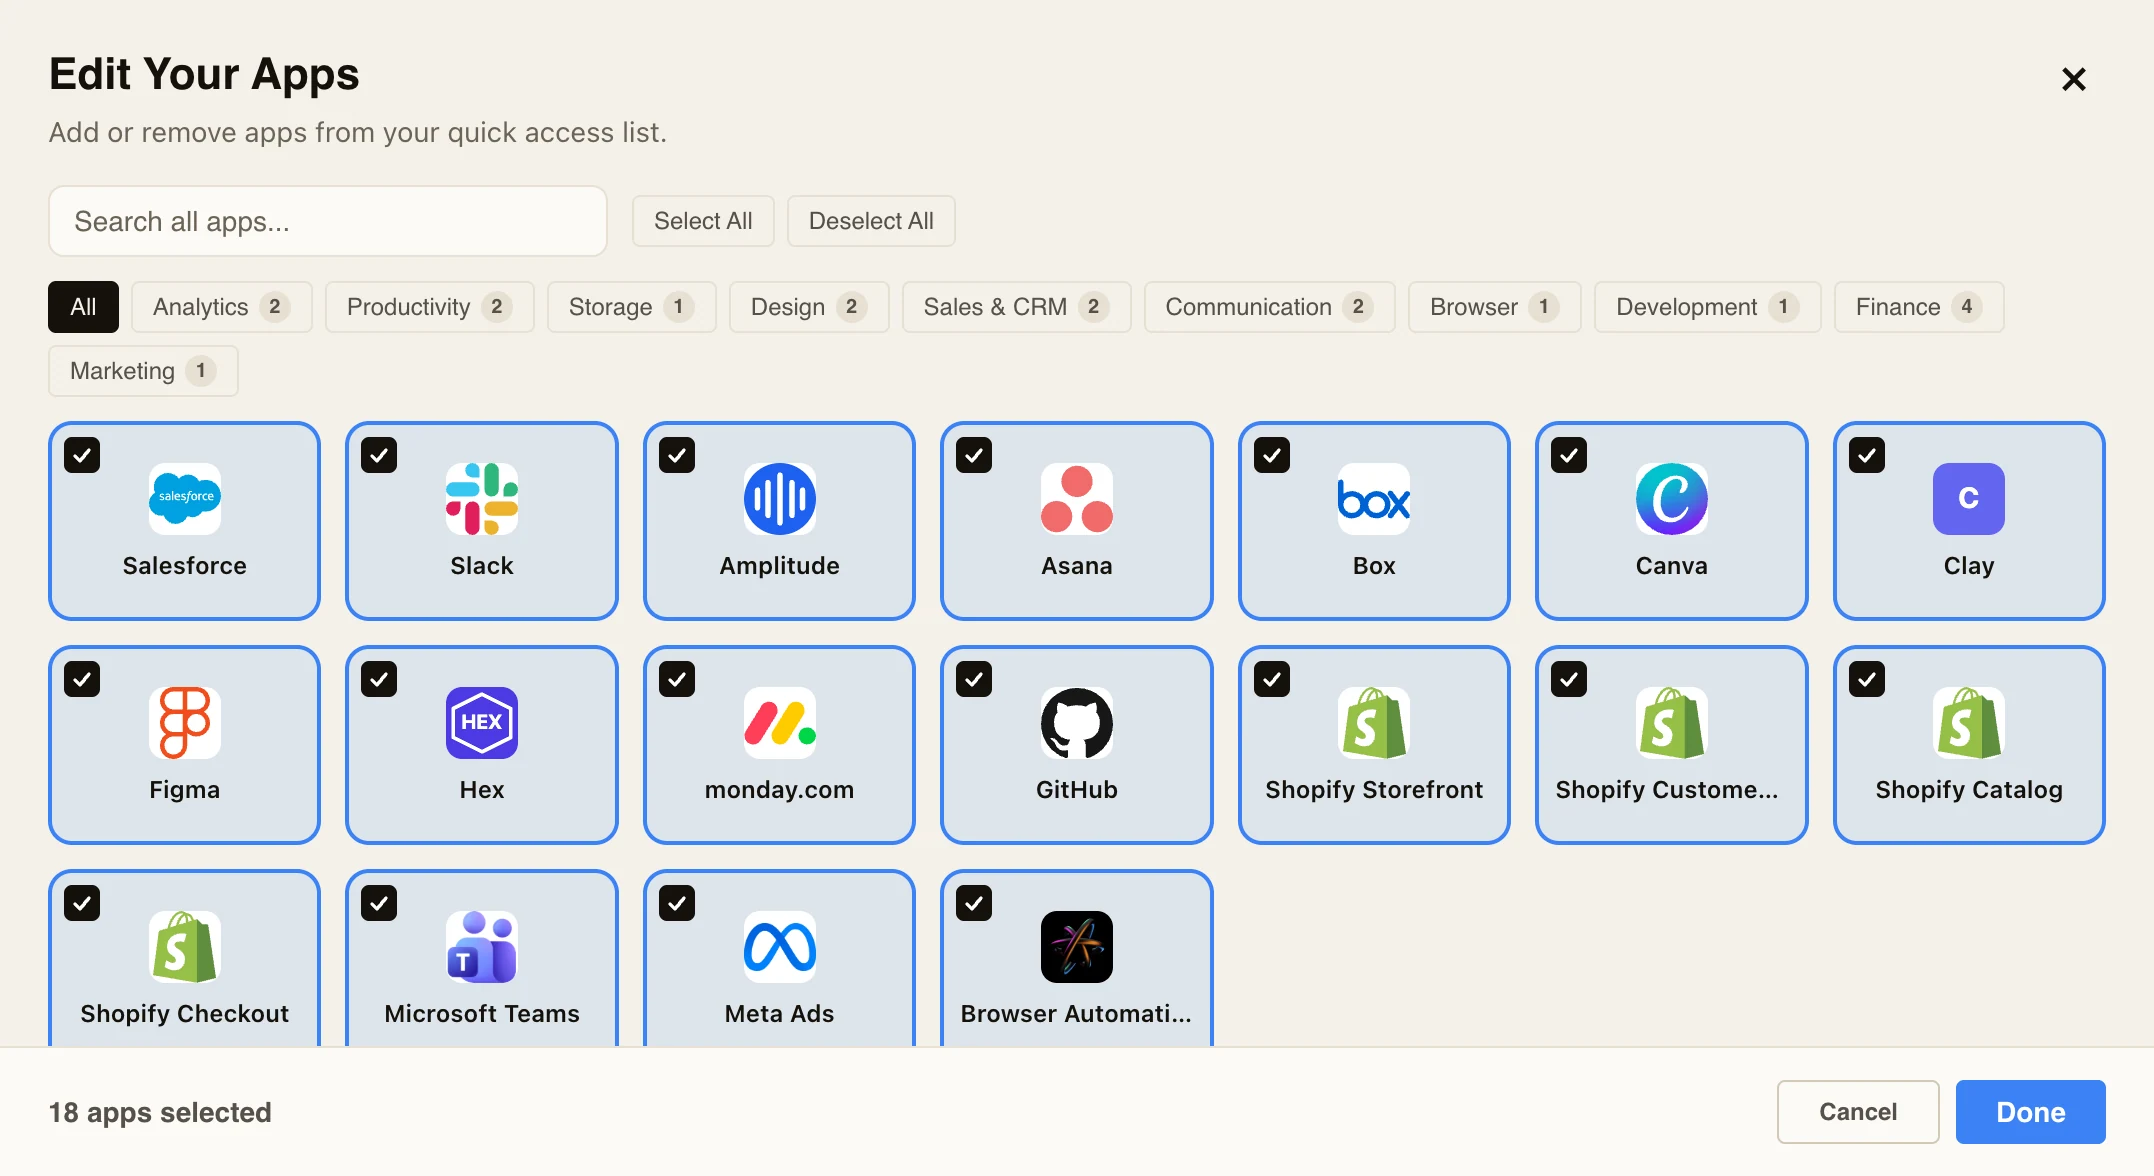Click the Shopify Checkout bag icon
The height and width of the screenshot is (1176, 2154).
[x=185, y=946]
